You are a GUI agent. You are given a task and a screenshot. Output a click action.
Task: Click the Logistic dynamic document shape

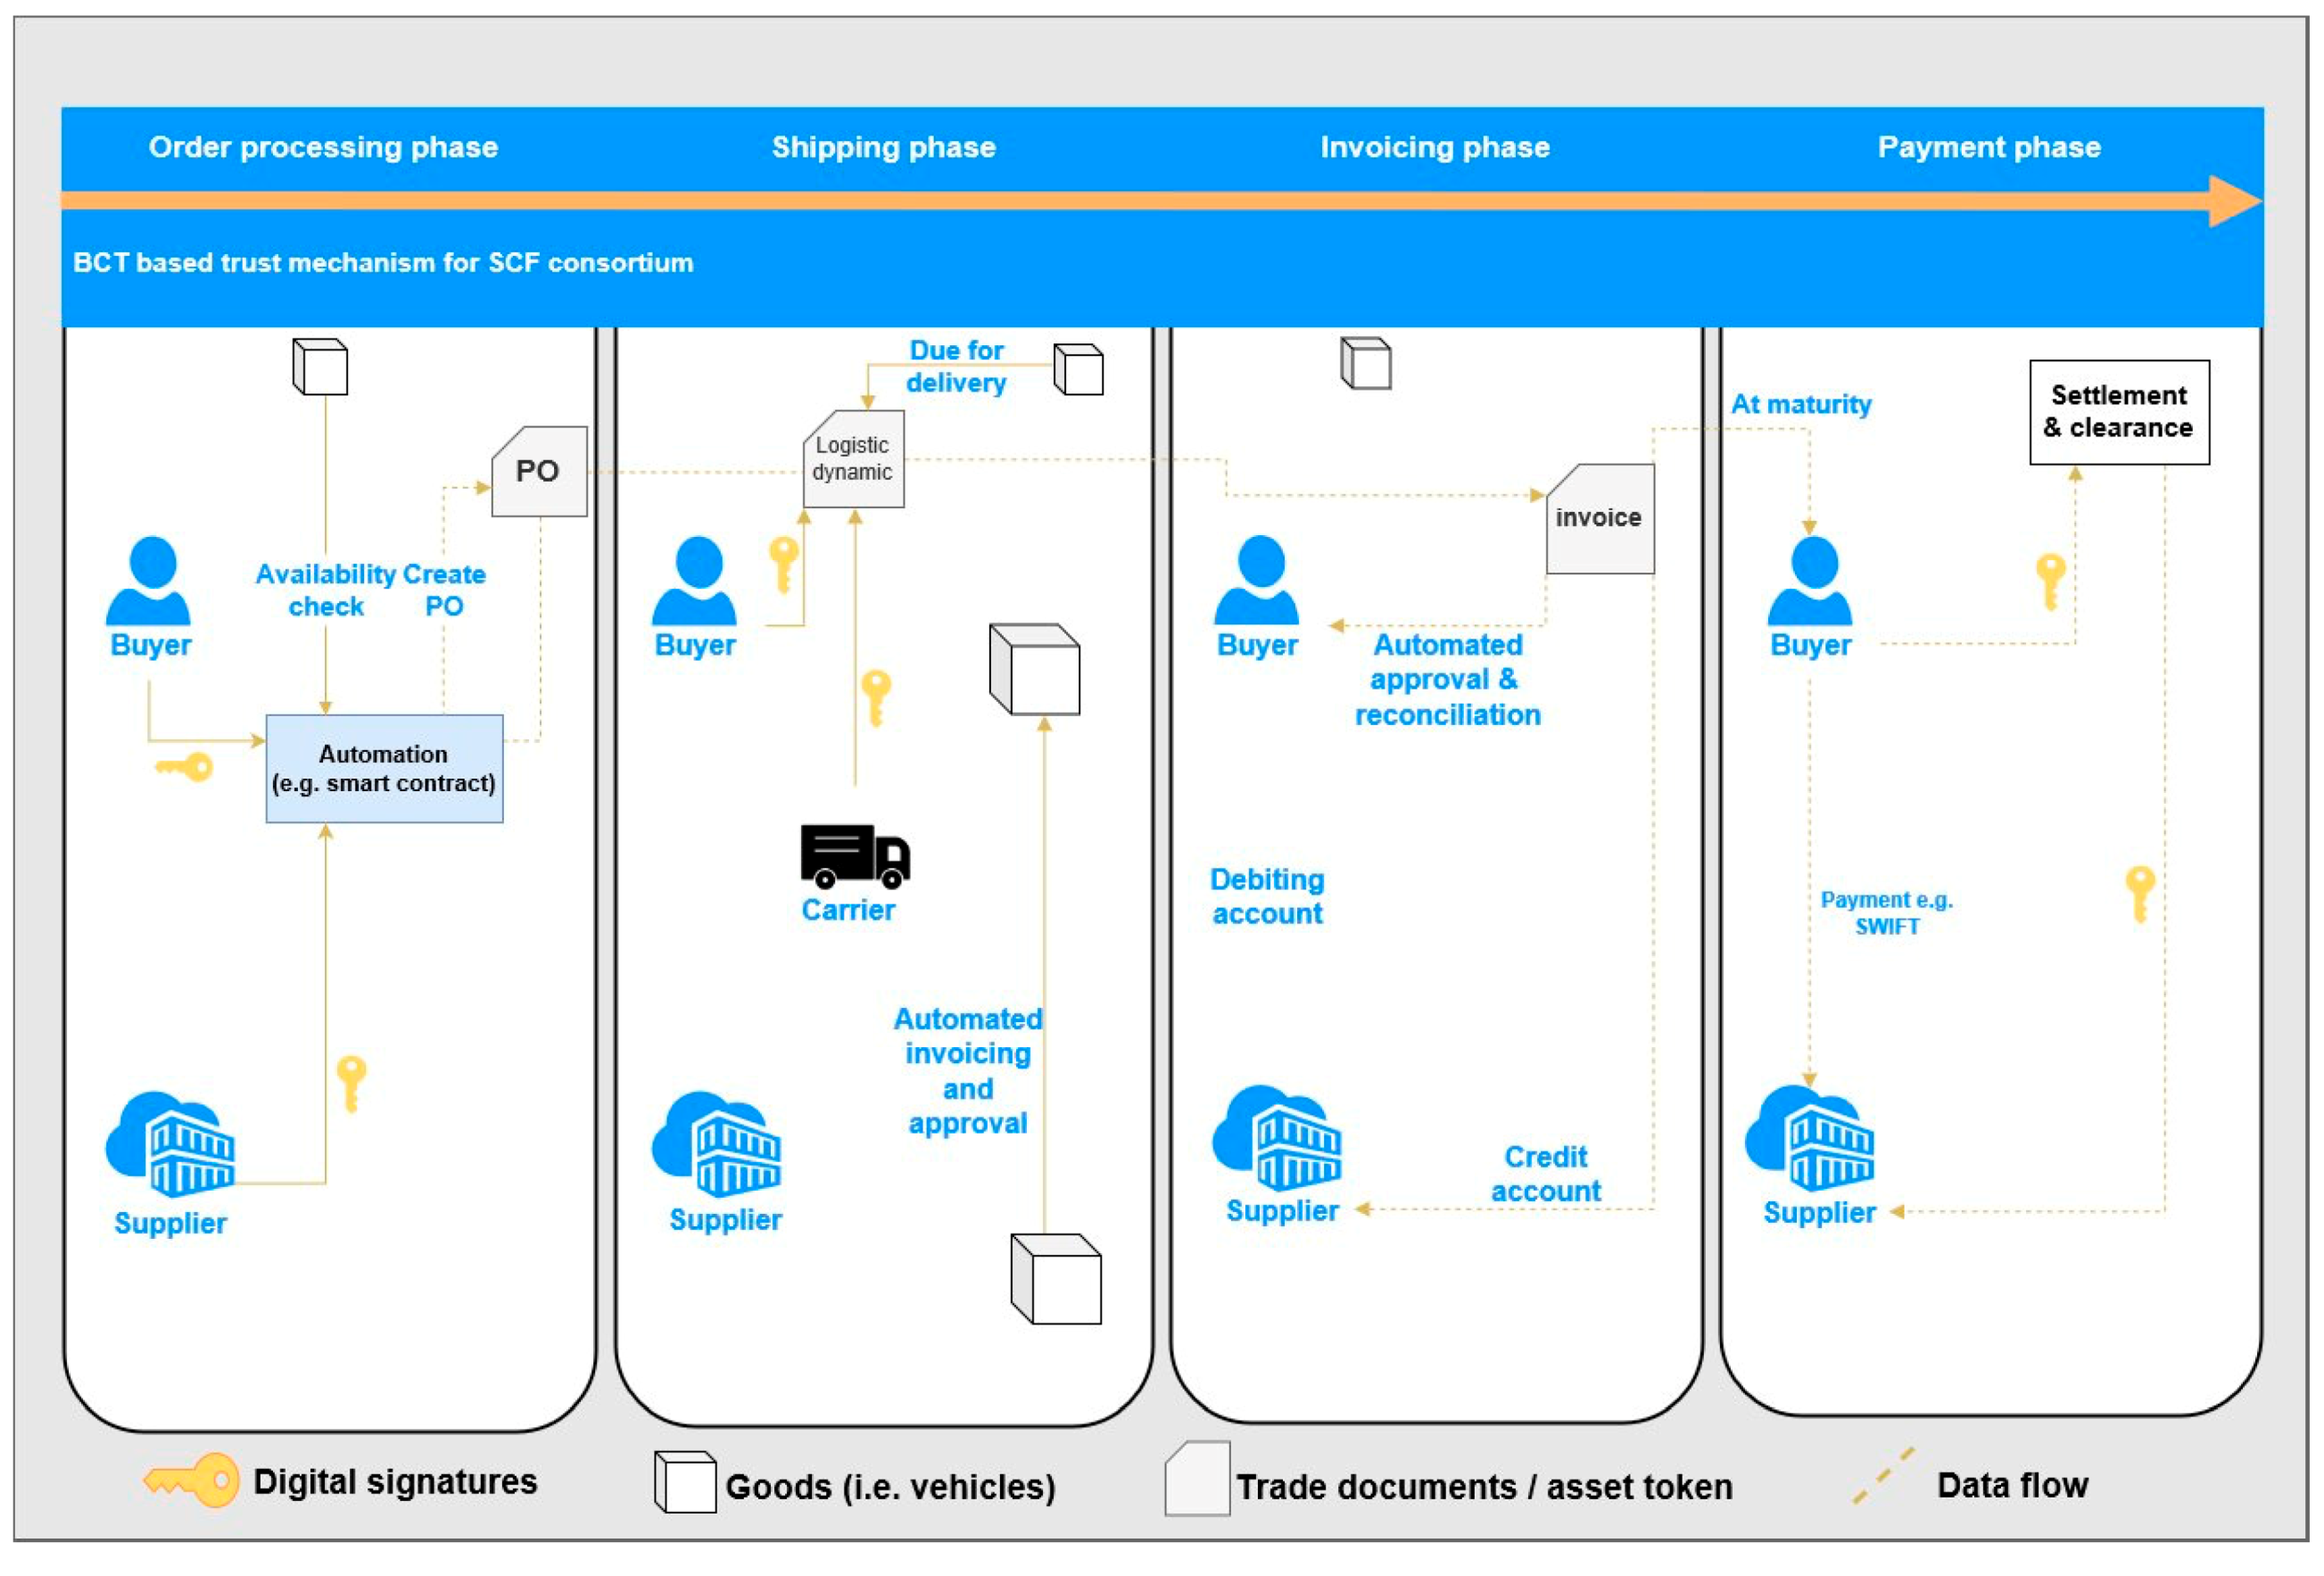coord(853,459)
